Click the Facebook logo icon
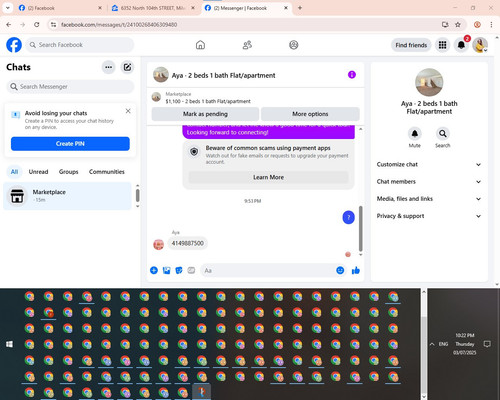 click(14, 45)
